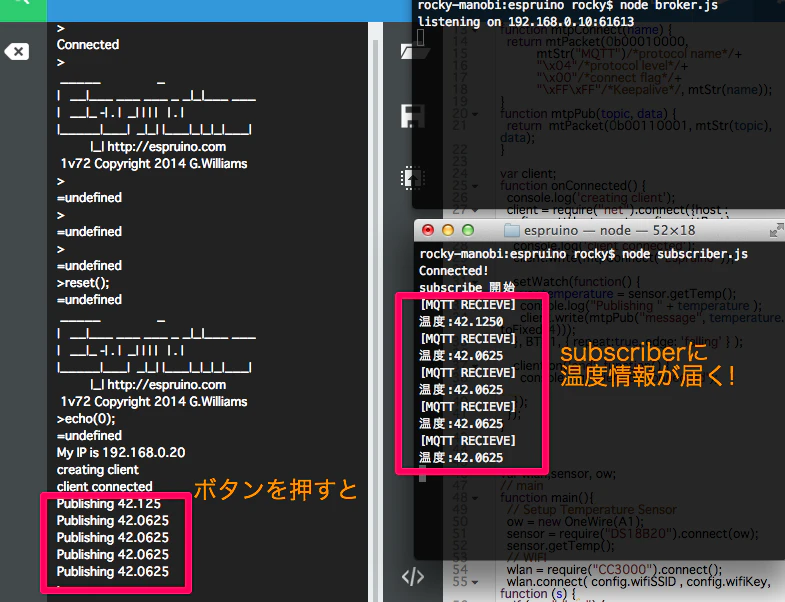Click line number 54 in editor gutter

460,570
